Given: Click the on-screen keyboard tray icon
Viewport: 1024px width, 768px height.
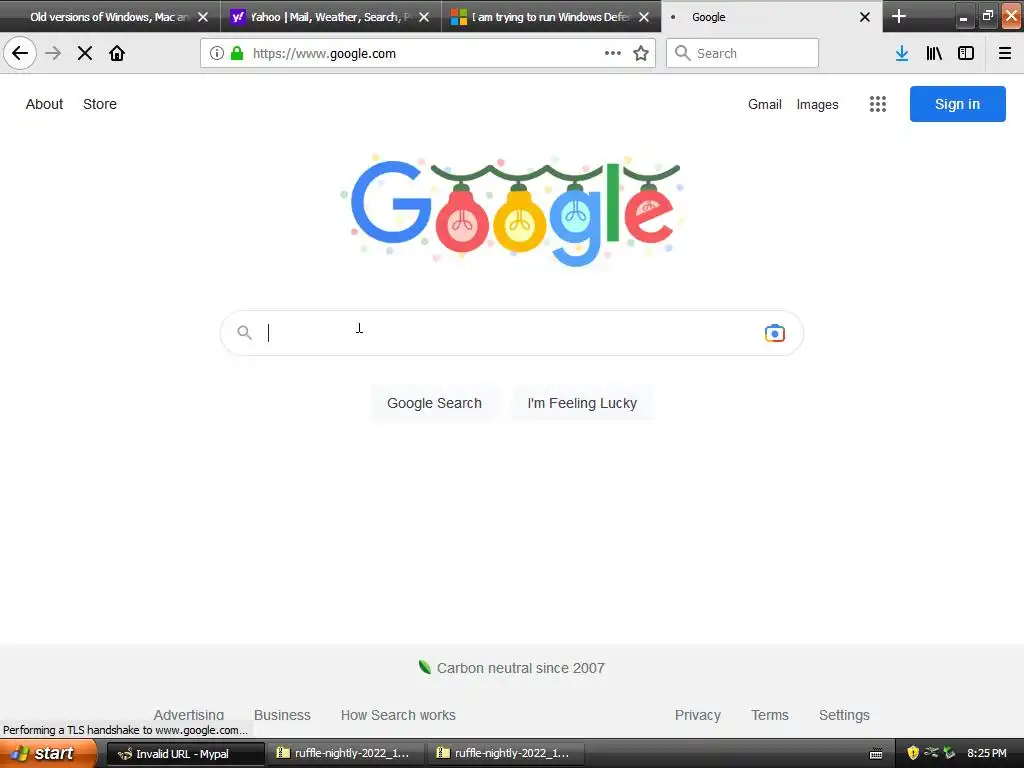Looking at the screenshot, I should [876, 754].
